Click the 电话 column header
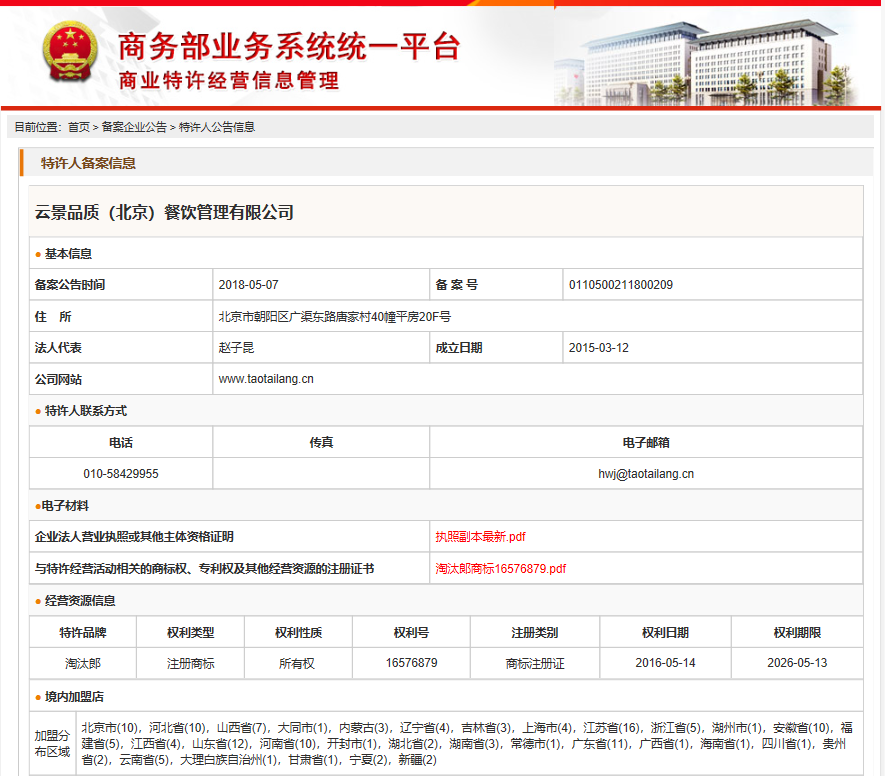885x776 pixels. click(x=121, y=442)
